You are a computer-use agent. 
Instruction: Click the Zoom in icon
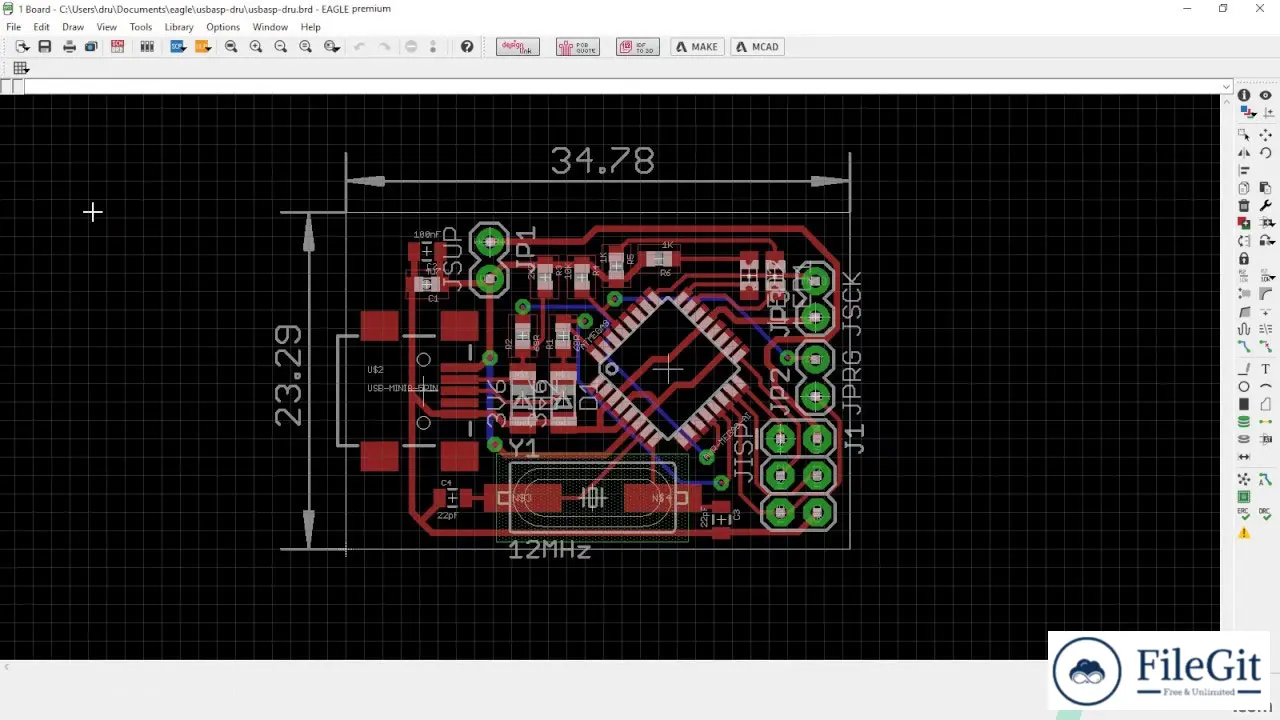point(256,47)
